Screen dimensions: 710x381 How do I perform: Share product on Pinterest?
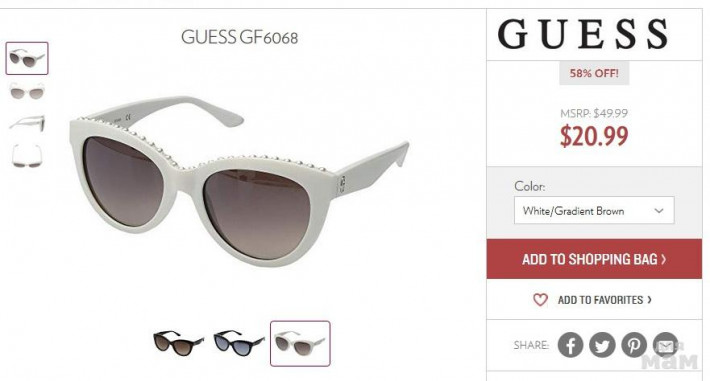[x=633, y=345]
